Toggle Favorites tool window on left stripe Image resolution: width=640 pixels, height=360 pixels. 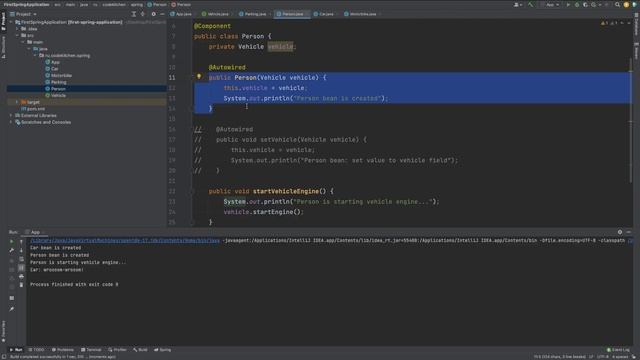pyautogui.click(x=3, y=331)
